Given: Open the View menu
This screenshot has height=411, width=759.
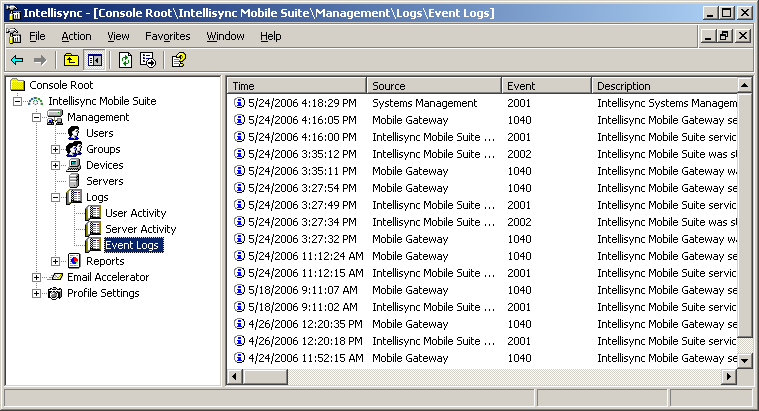Looking at the screenshot, I should [x=118, y=36].
